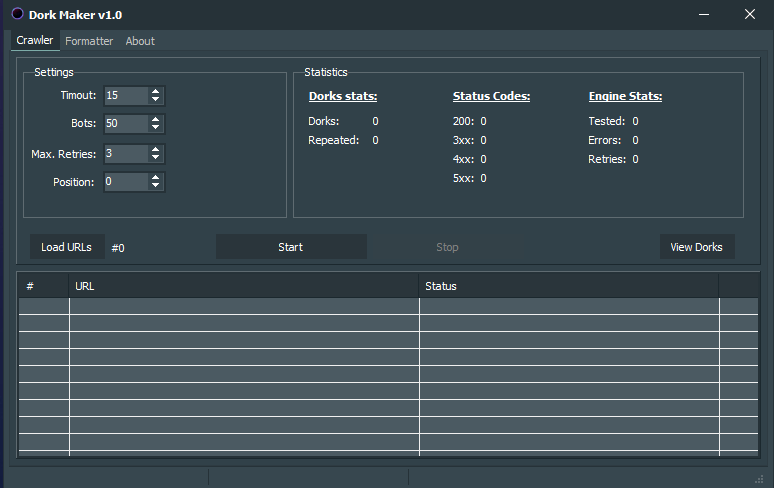Increase Max. Retries with up arrow

(x=155, y=150)
